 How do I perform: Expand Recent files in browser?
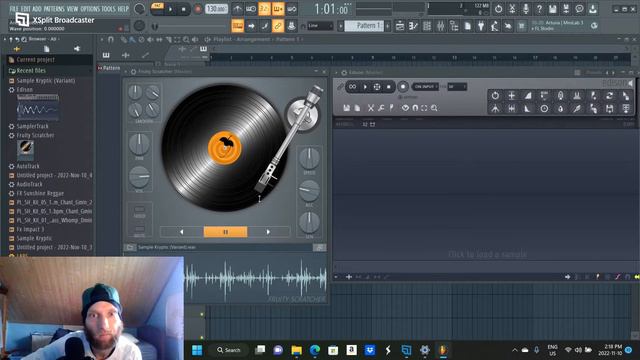click(x=49, y=71)
